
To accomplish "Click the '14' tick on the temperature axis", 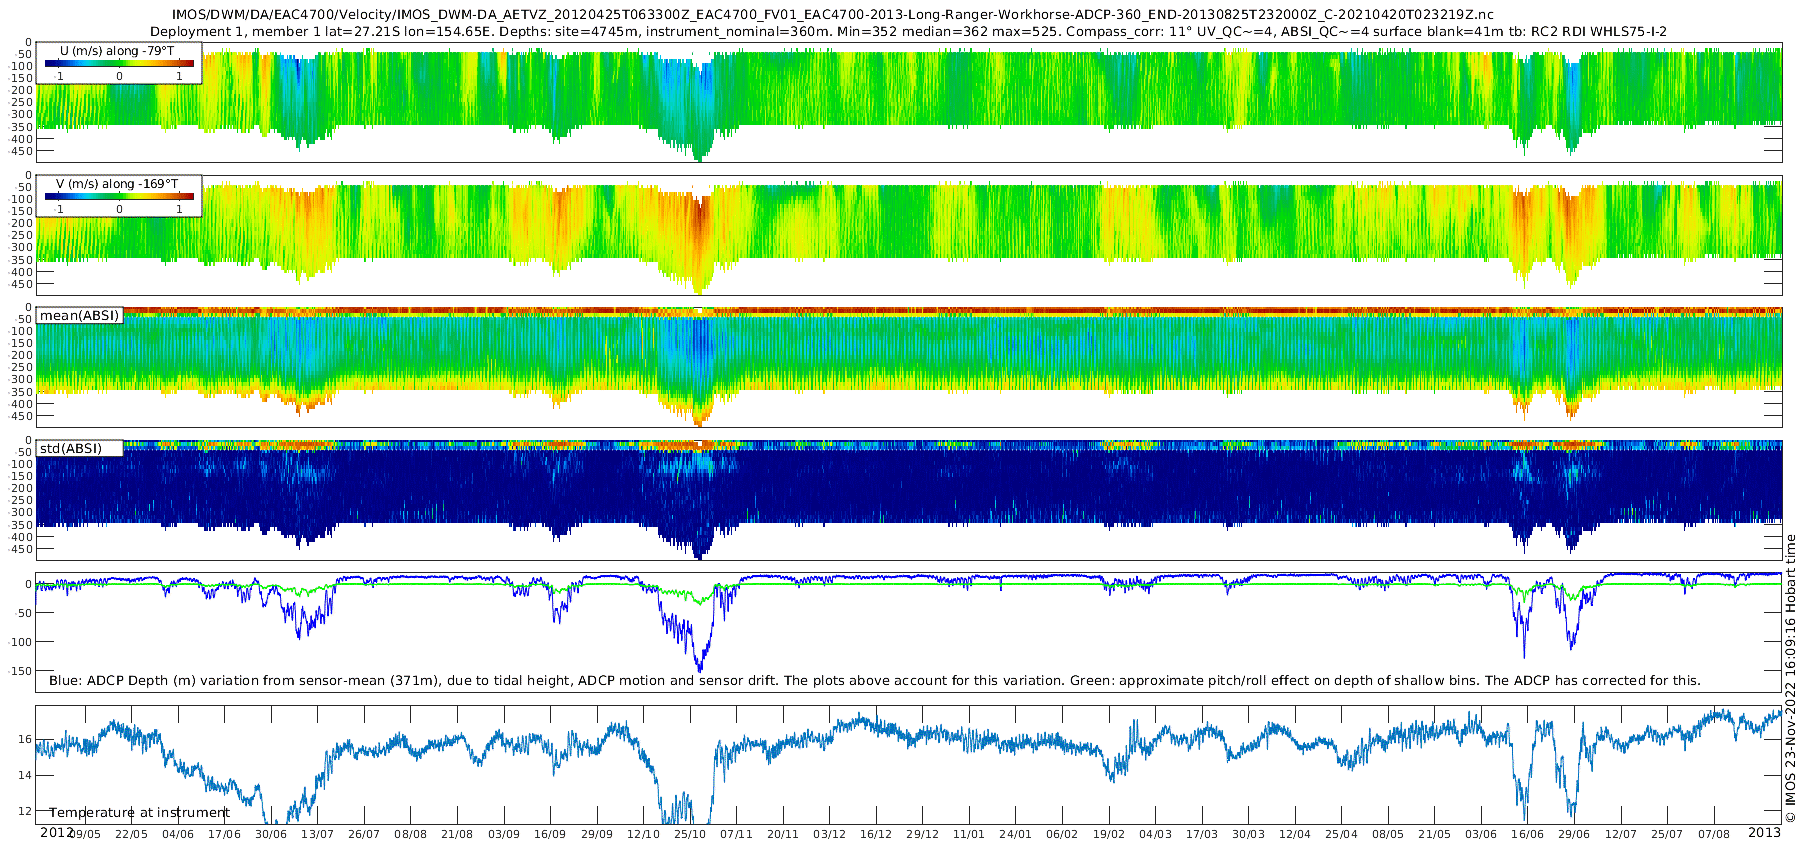I will pos(25,775).
